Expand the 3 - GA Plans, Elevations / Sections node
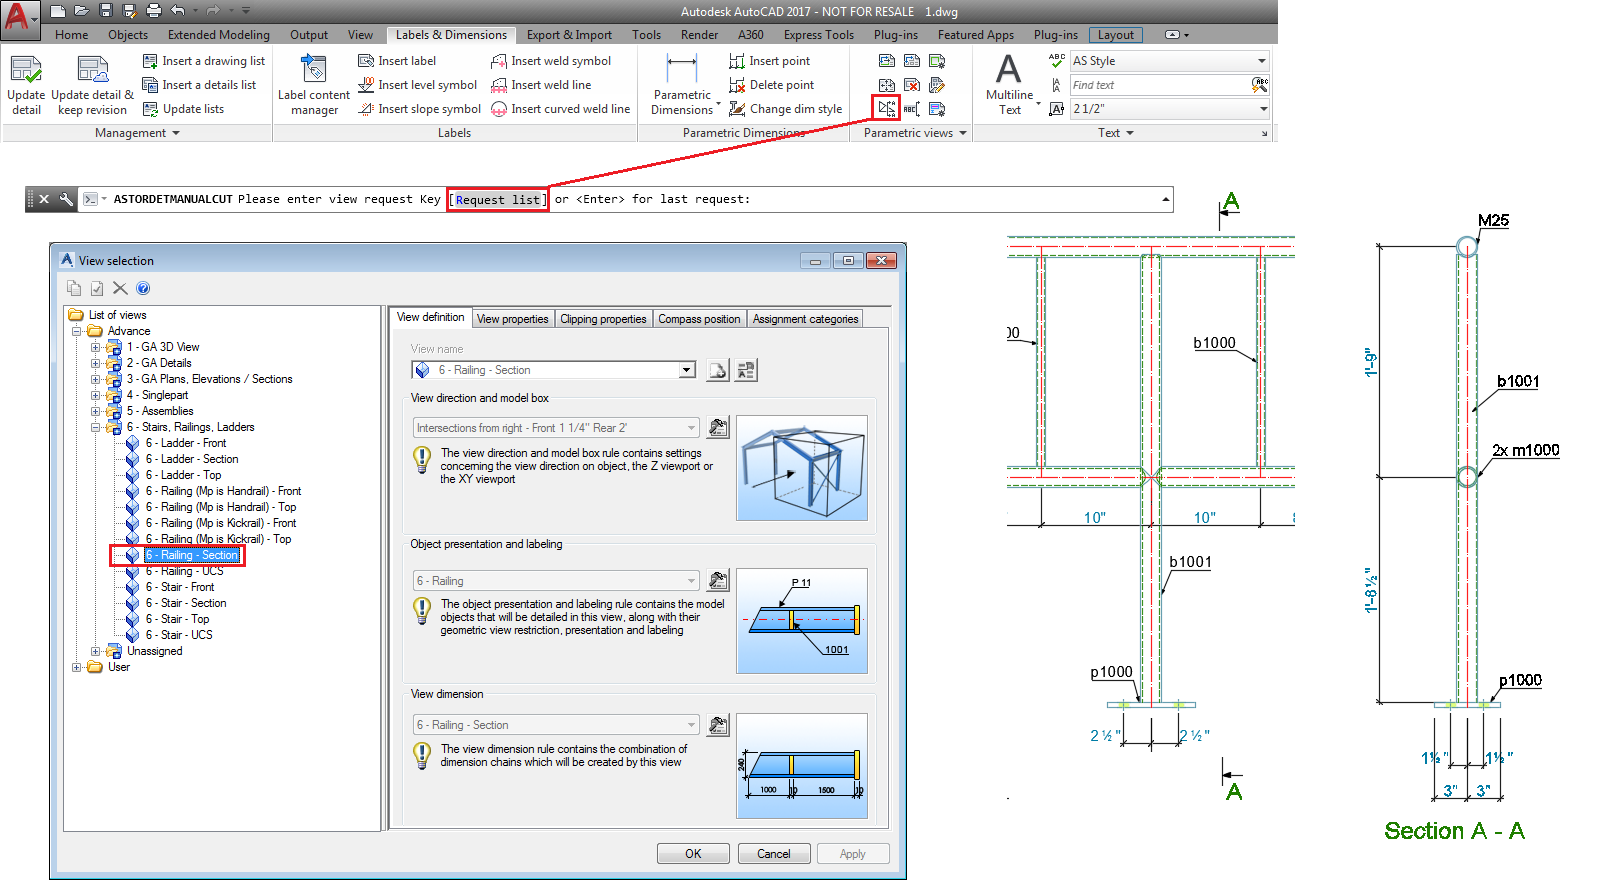 [x=96, y=379]
